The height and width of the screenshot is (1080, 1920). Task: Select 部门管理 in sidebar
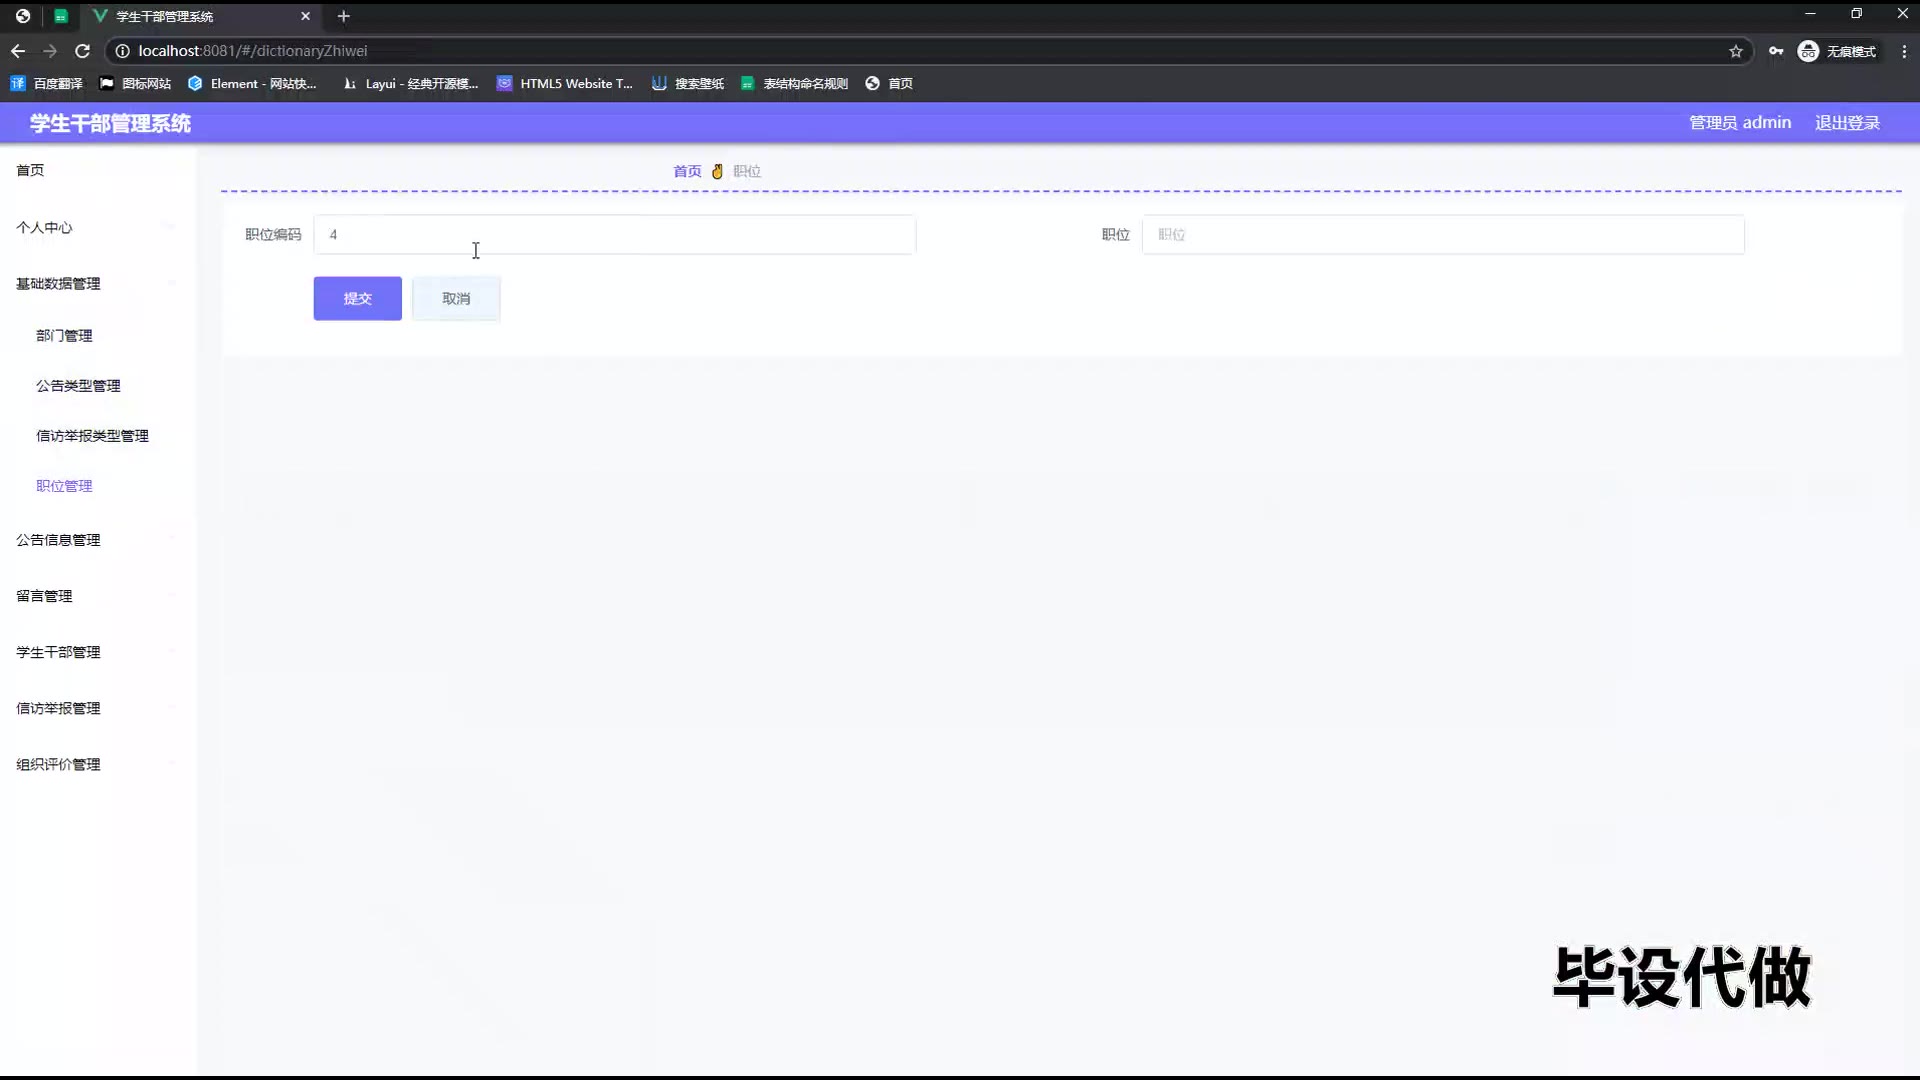[x=64, y=336]
